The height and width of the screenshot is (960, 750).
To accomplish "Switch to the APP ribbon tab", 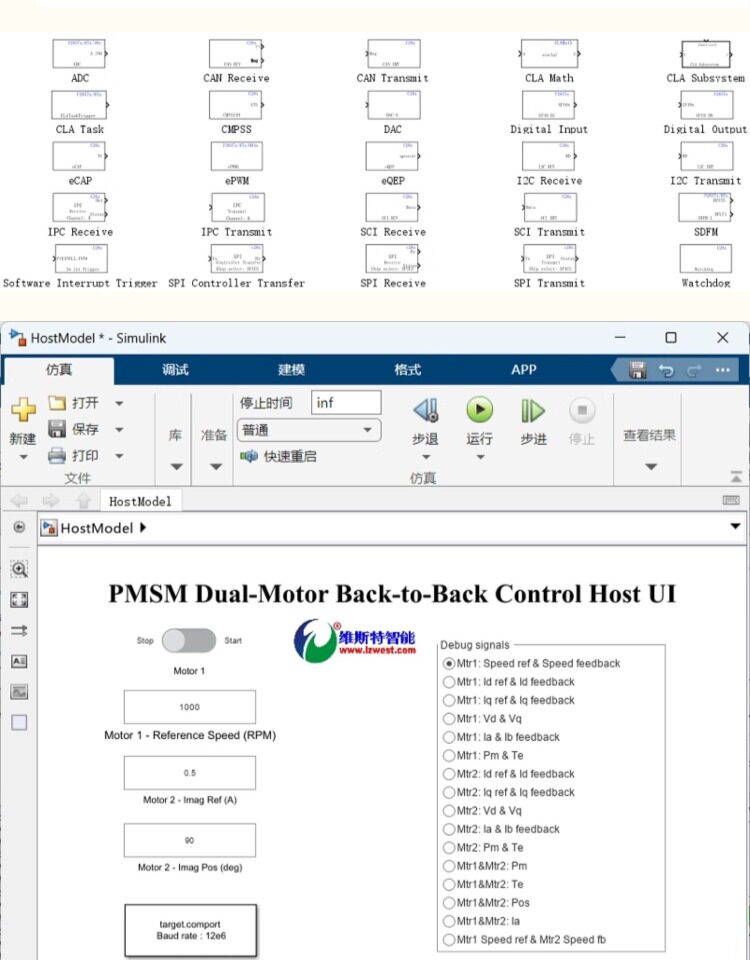I will pos(523,369).
